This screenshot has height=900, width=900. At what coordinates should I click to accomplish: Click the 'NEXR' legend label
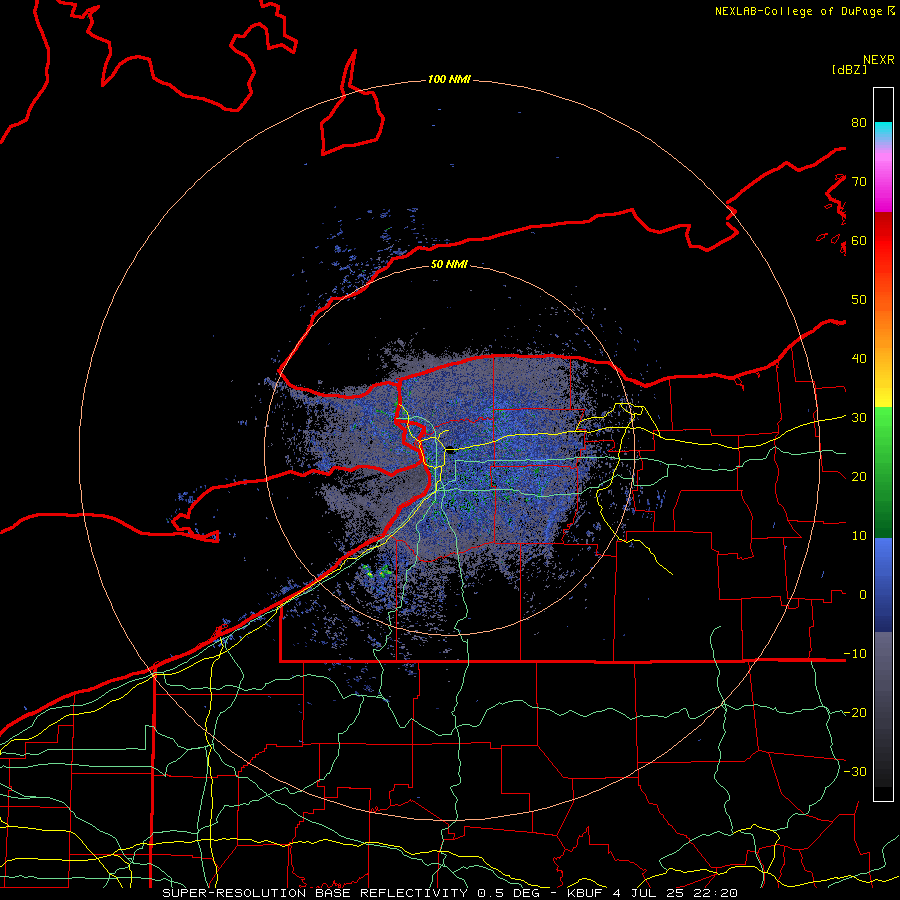[879, 59]
